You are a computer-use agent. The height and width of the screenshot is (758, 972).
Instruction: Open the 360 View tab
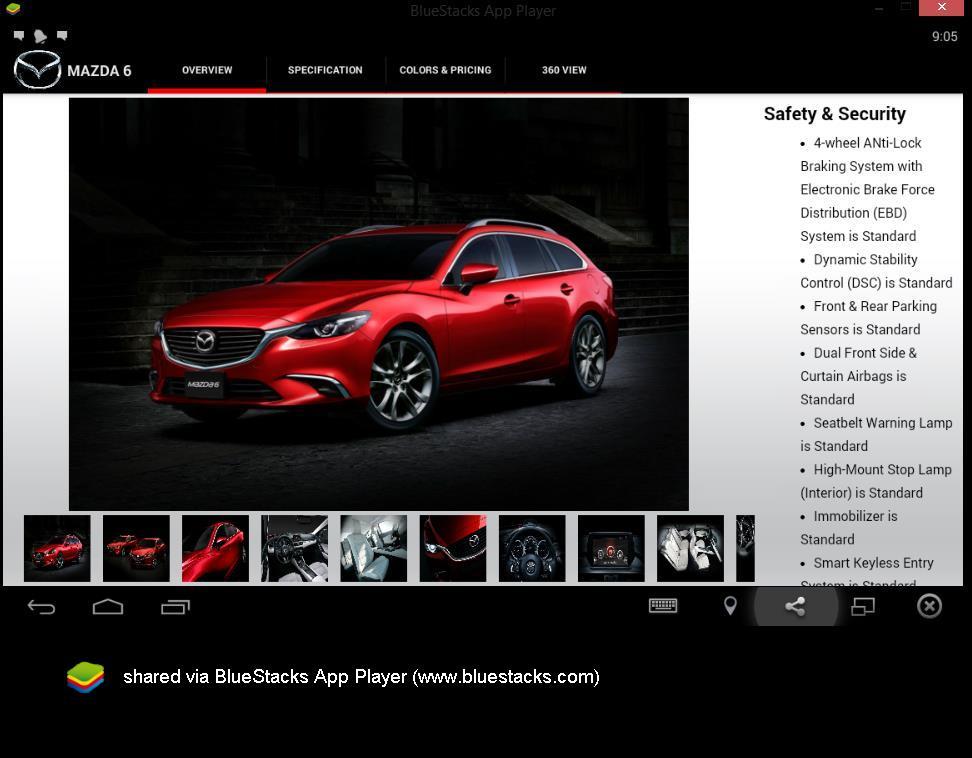[x=564, y=70]
